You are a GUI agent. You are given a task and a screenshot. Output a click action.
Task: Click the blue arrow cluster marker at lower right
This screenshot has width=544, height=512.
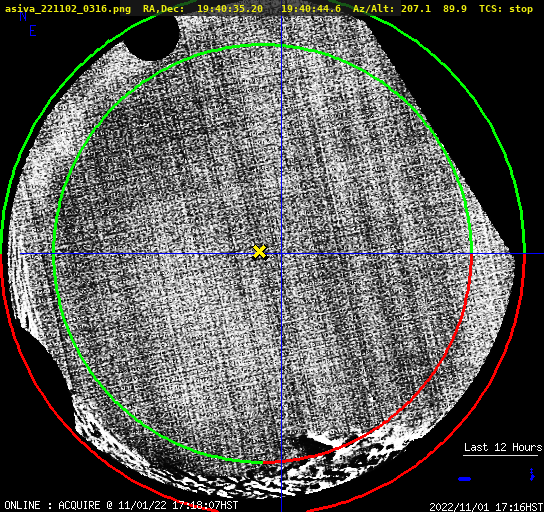pos(532,474)
